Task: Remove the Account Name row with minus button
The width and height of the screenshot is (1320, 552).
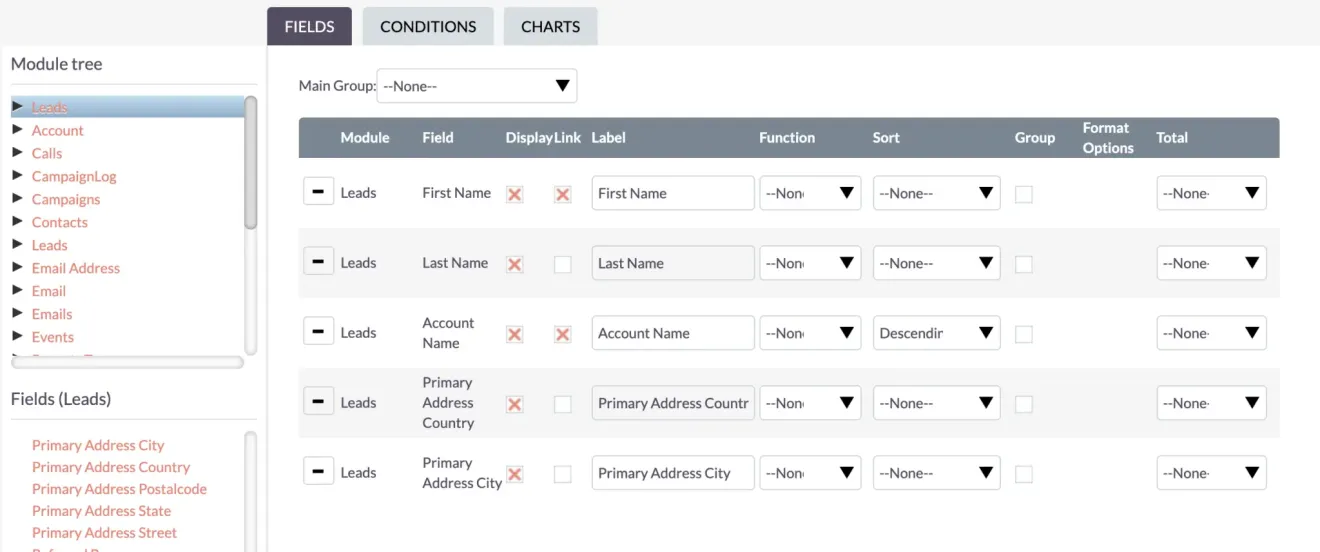Action: point(318,331)
